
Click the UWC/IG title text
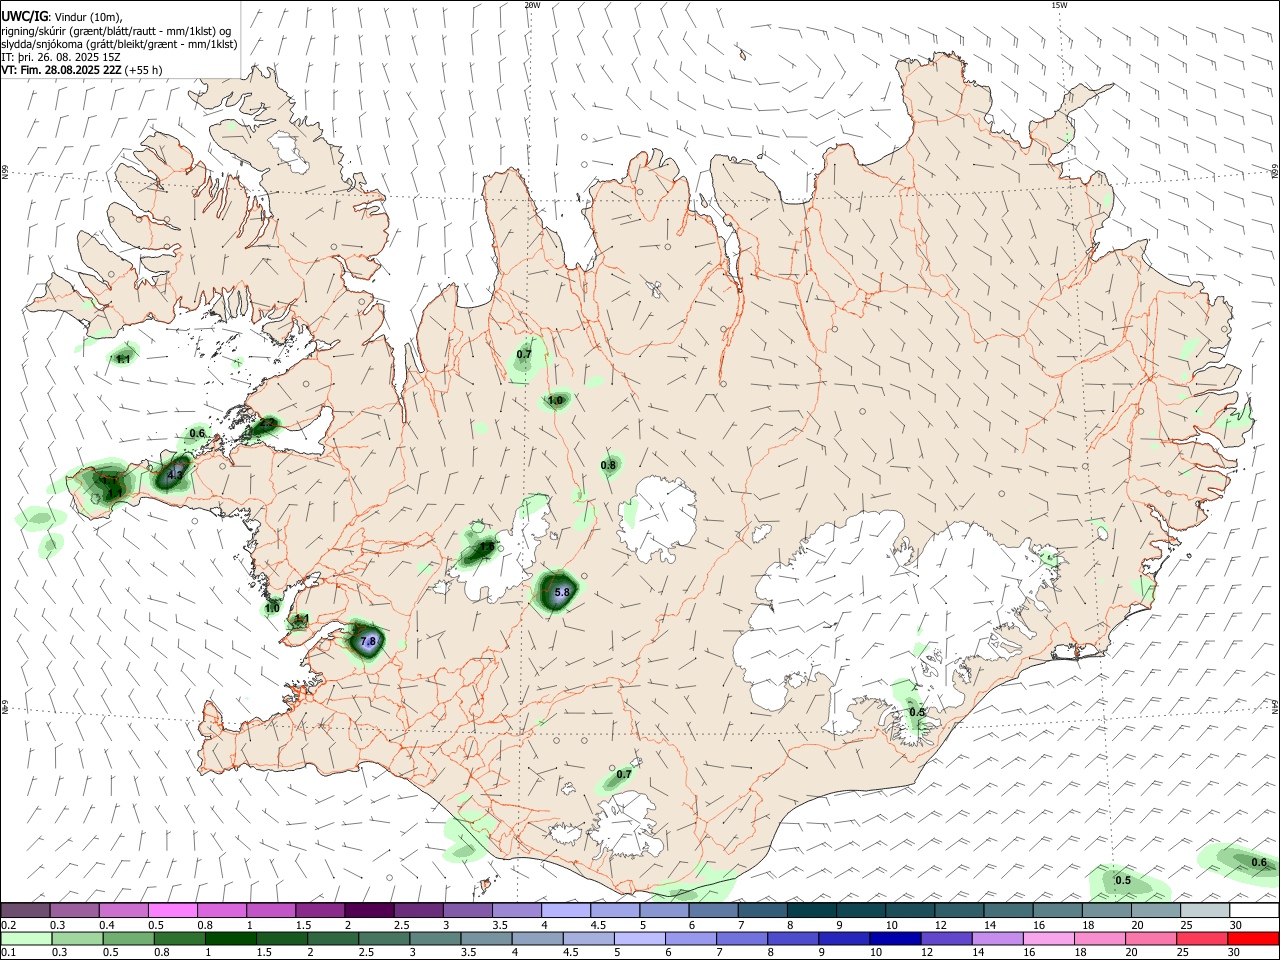(x=25, y=17)
